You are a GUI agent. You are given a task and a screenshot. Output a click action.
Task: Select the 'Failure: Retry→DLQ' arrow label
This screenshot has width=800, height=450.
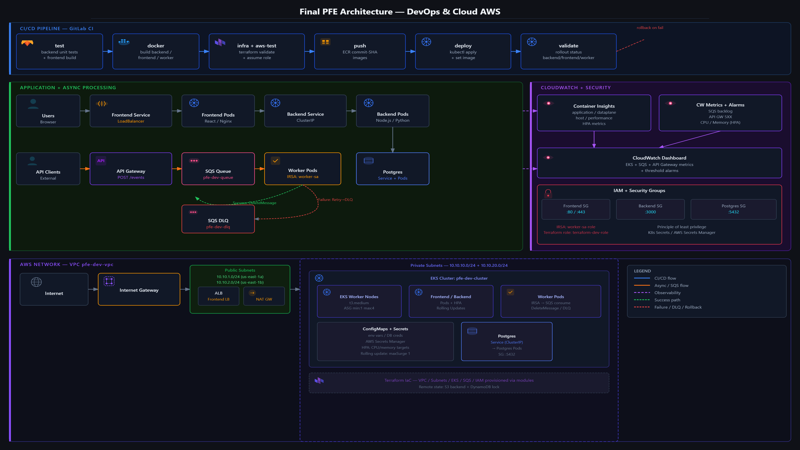coord(335,199)
